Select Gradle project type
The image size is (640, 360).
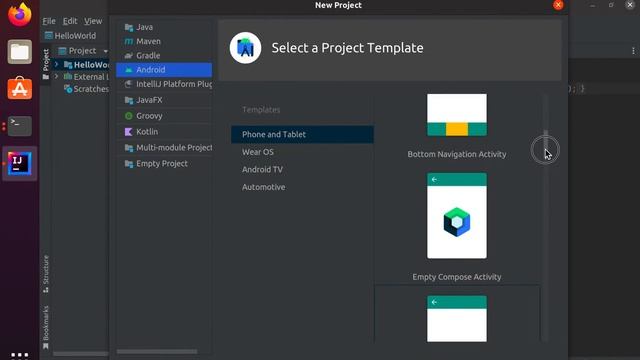164,56
